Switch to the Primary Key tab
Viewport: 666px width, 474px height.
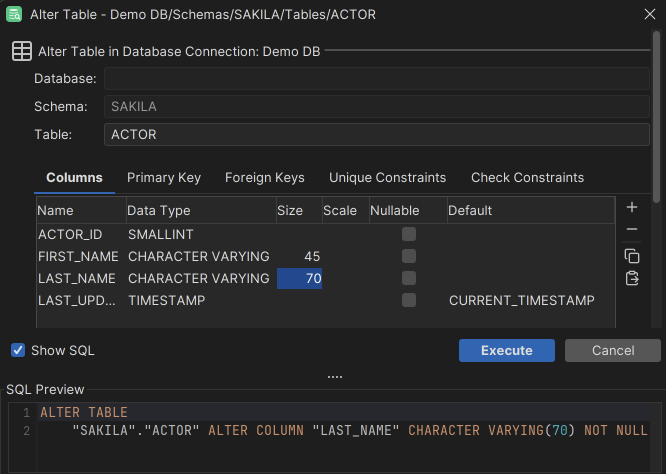164,178
